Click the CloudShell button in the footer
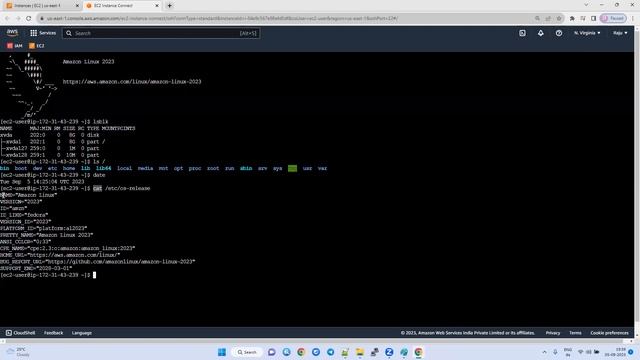This screenshot has width=640, height=360. point(20,333)
